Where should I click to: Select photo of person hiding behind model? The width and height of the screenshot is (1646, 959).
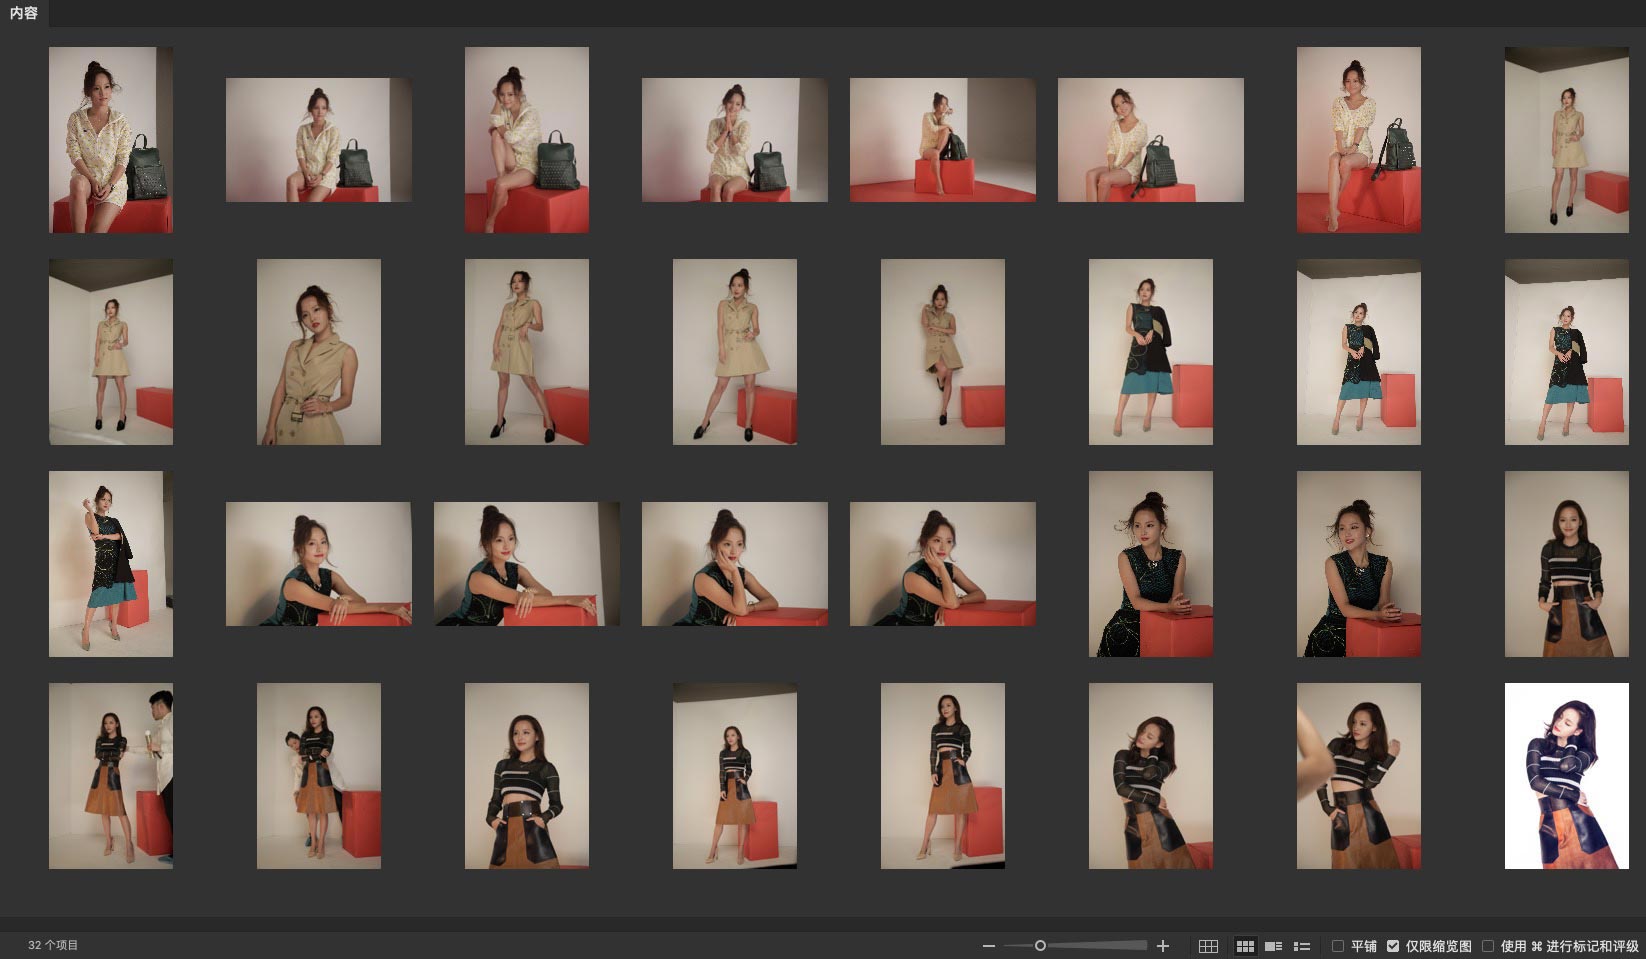coord(318,776)
